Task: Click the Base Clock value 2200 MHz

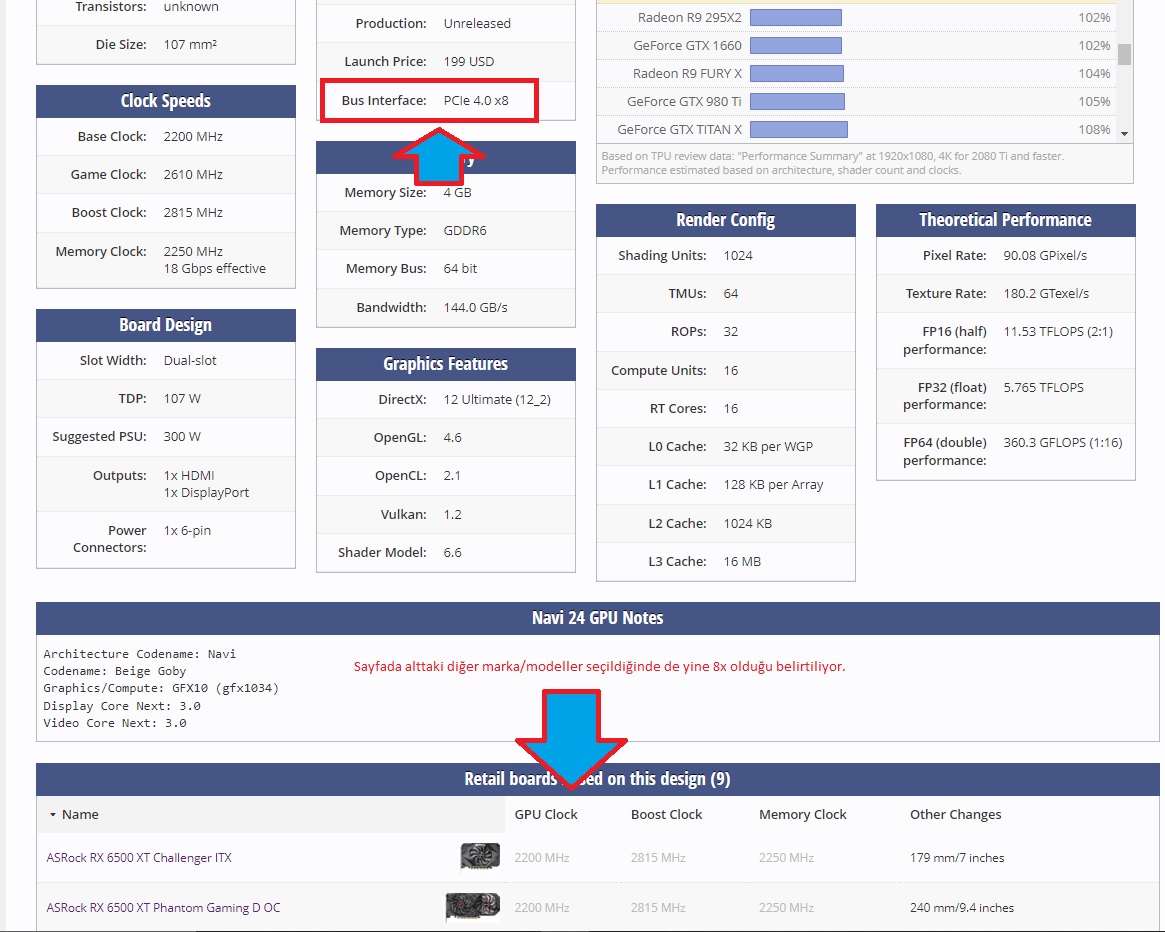Action: [193, 137]
